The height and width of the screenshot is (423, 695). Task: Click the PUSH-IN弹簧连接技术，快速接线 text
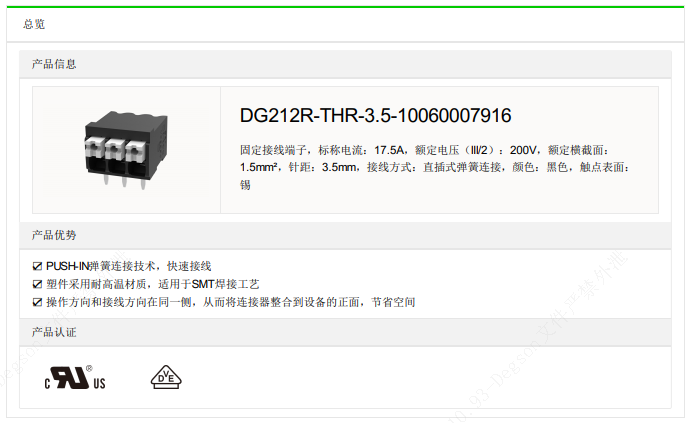click(129, 266)
